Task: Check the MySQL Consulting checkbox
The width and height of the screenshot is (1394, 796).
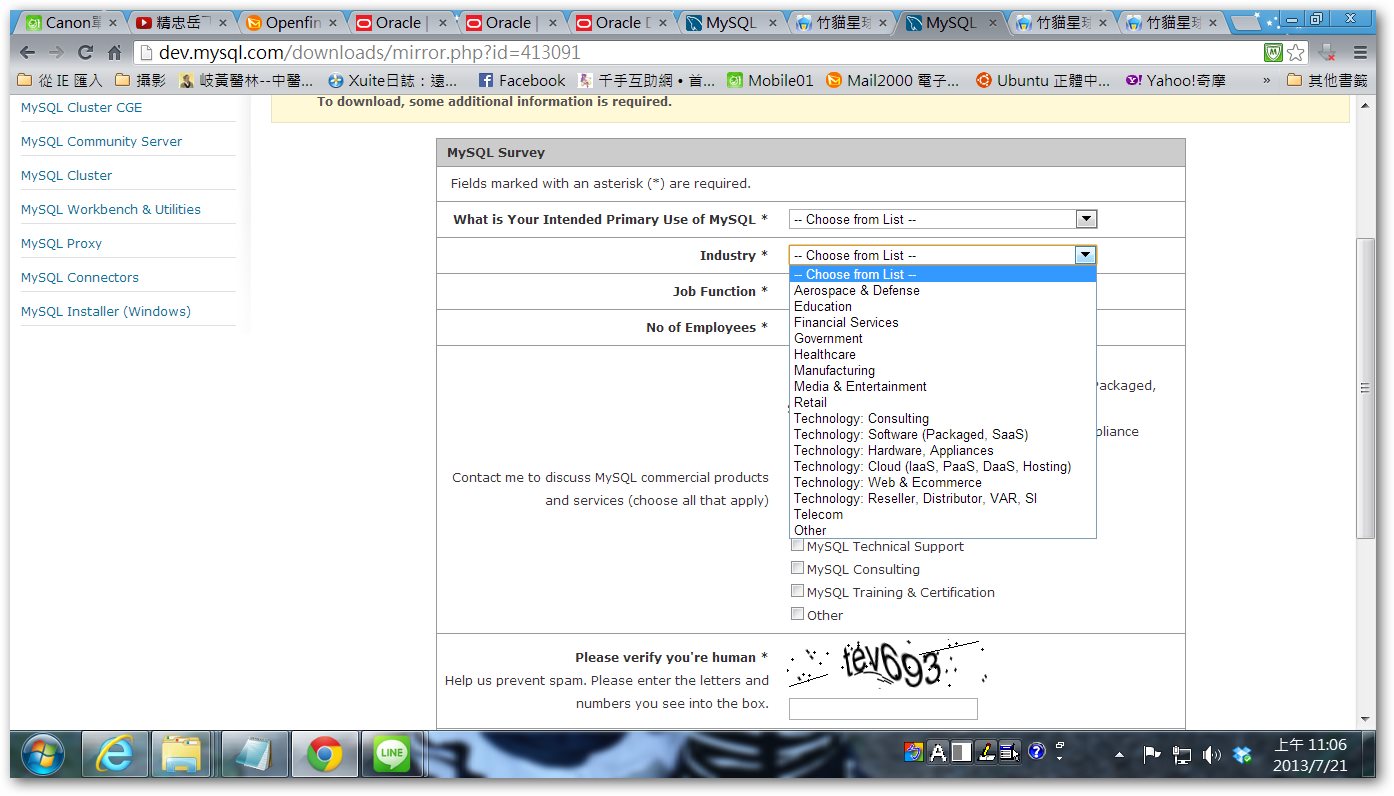Action: (x=797, y=568)
